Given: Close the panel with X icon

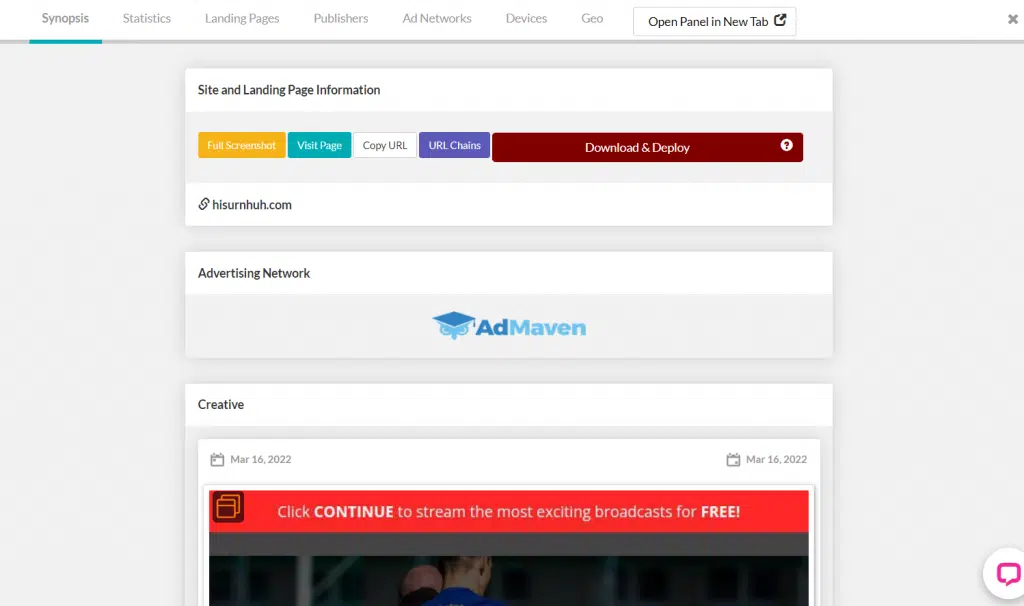Looking at the screenshot, I should coord(1013,19).
